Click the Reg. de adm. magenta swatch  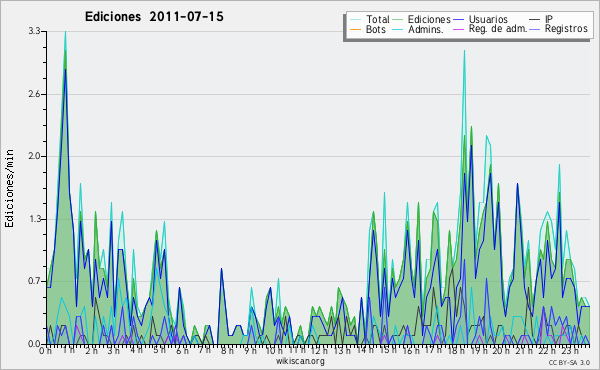click(459, 29)
